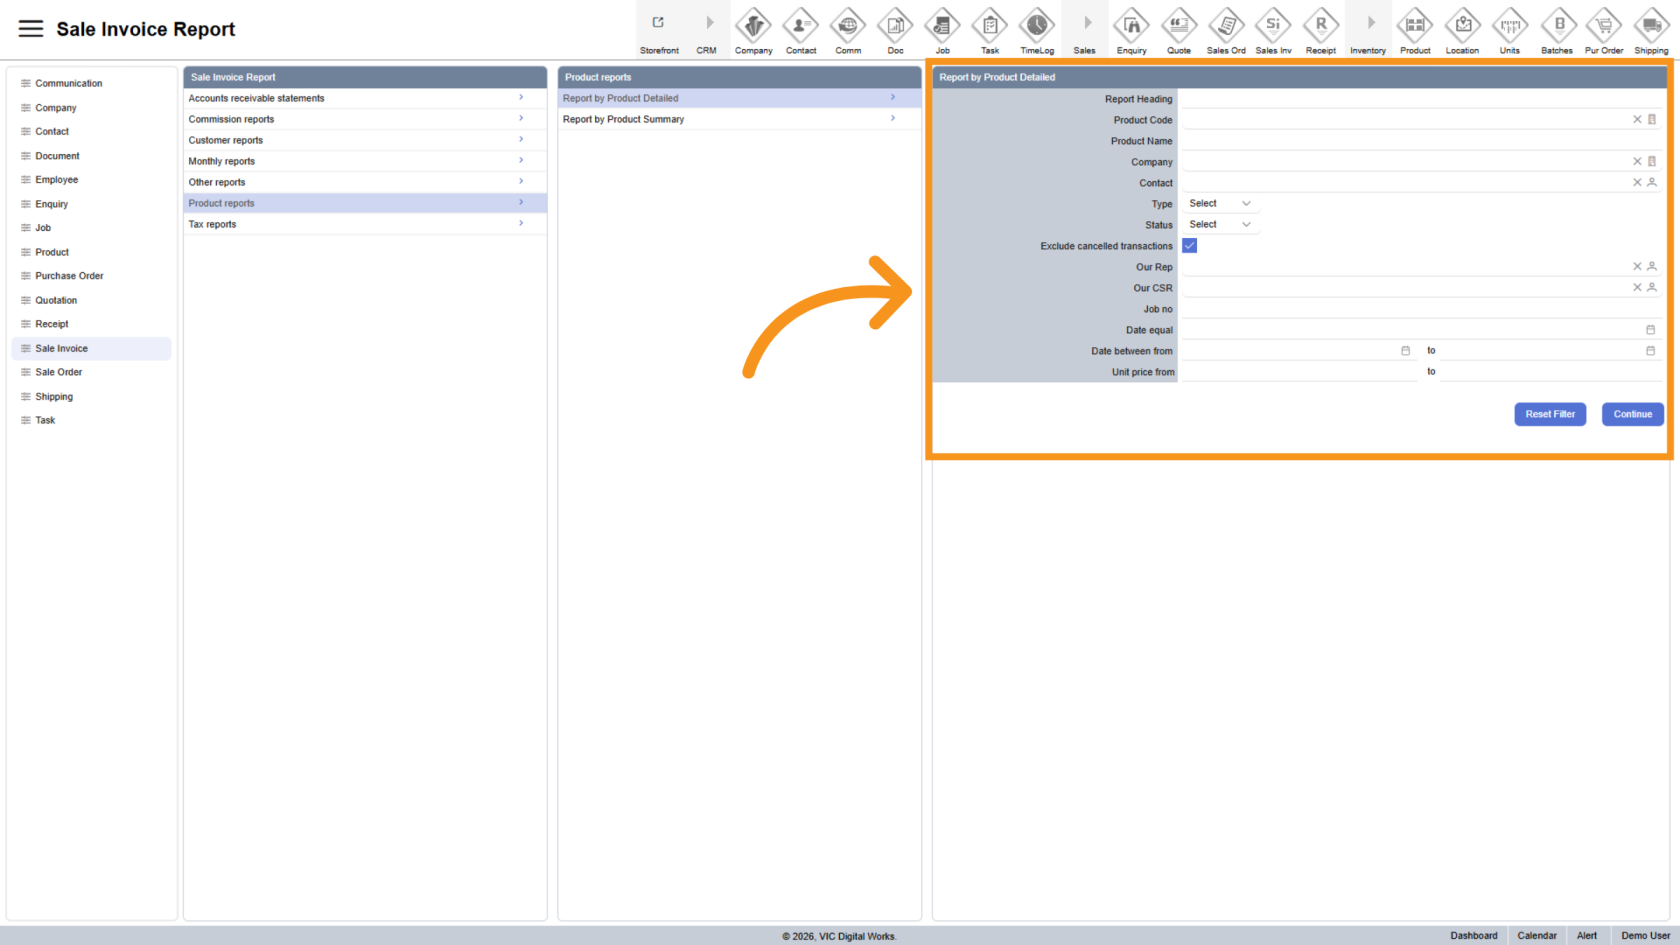Select the Sales Inv toolbar icon
1680x945 pixels.
pyautogui.click(x=1273, y=26)
